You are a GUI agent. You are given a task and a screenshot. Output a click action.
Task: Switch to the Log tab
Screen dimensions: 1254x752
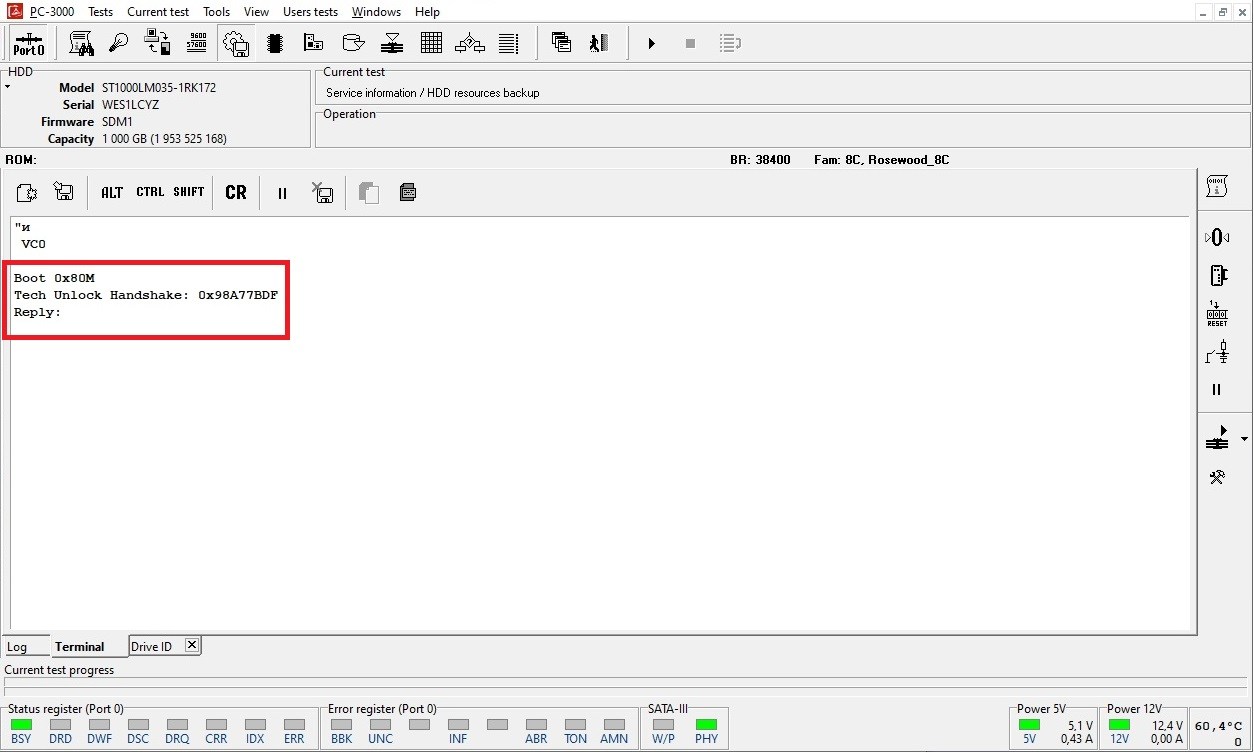click(17, 647)
